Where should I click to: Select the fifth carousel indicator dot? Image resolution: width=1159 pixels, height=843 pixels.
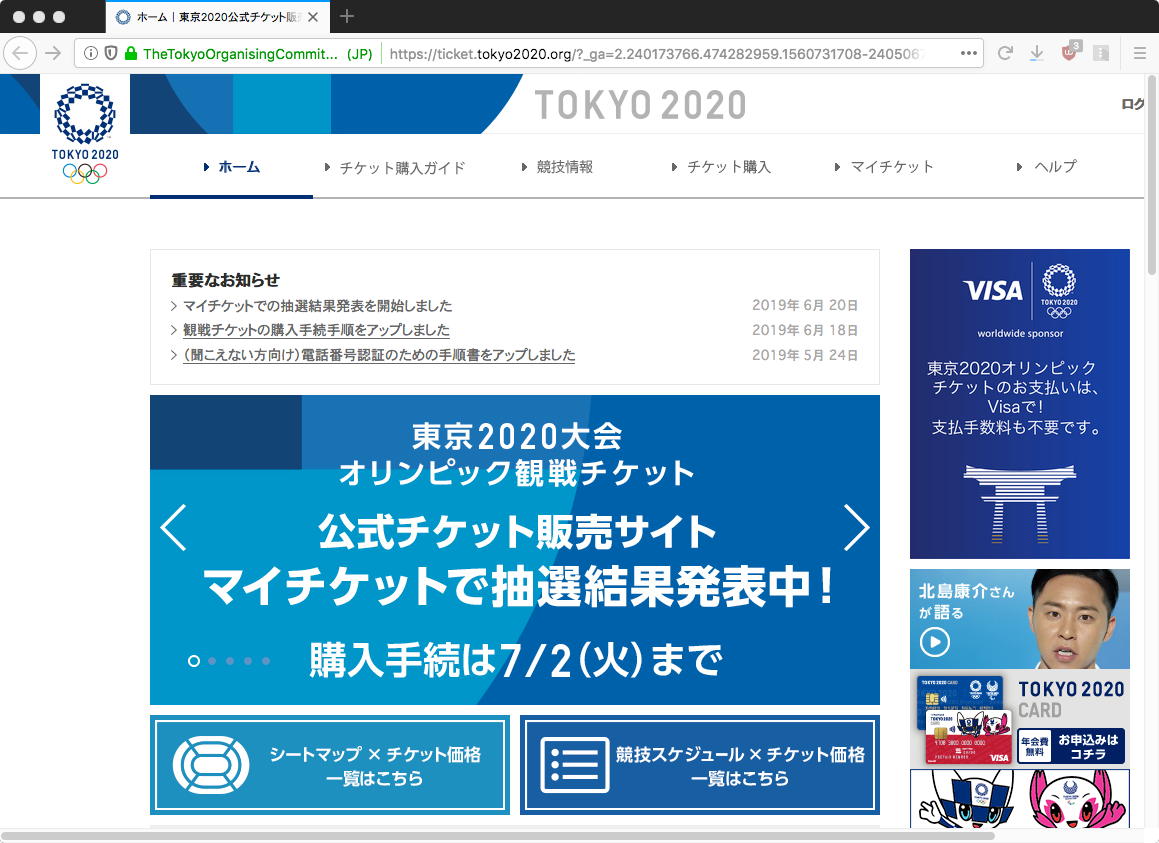coord(266,661)
